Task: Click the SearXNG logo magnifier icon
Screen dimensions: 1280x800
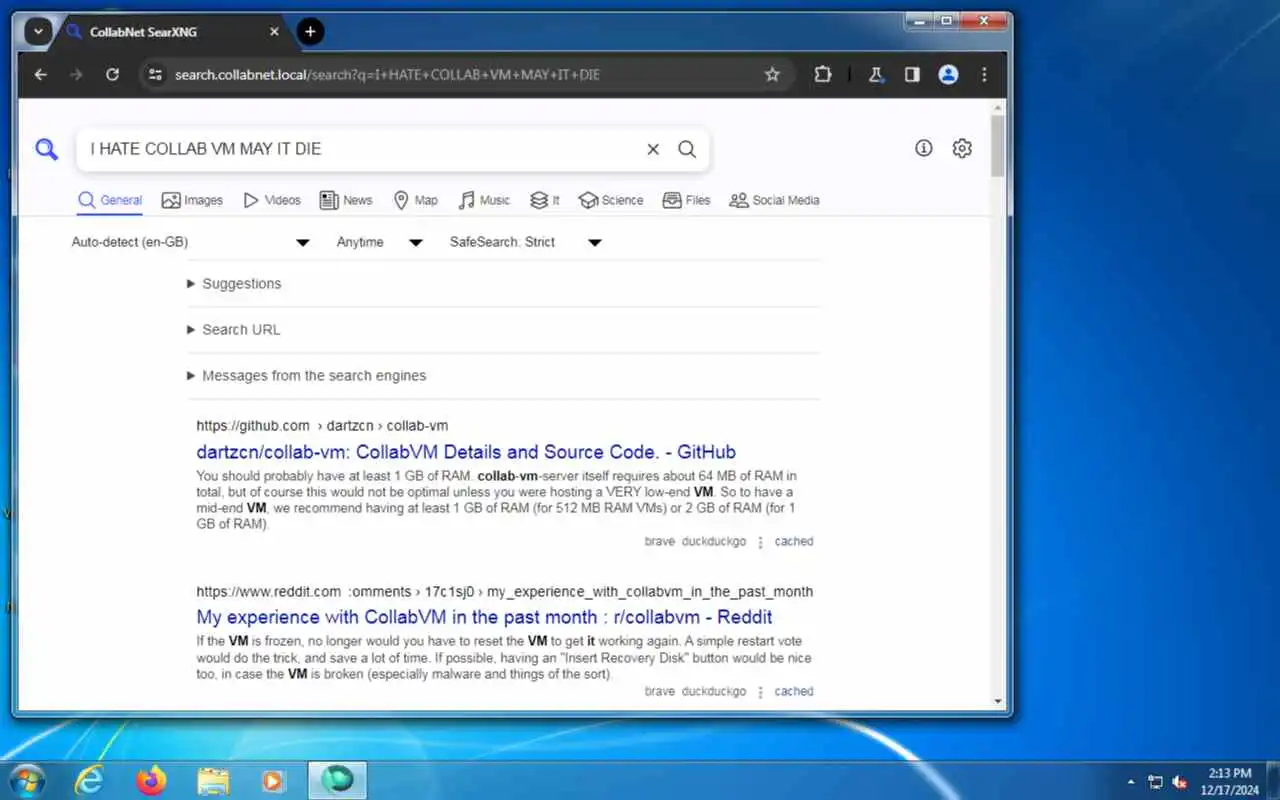Action: coord(46,149)
